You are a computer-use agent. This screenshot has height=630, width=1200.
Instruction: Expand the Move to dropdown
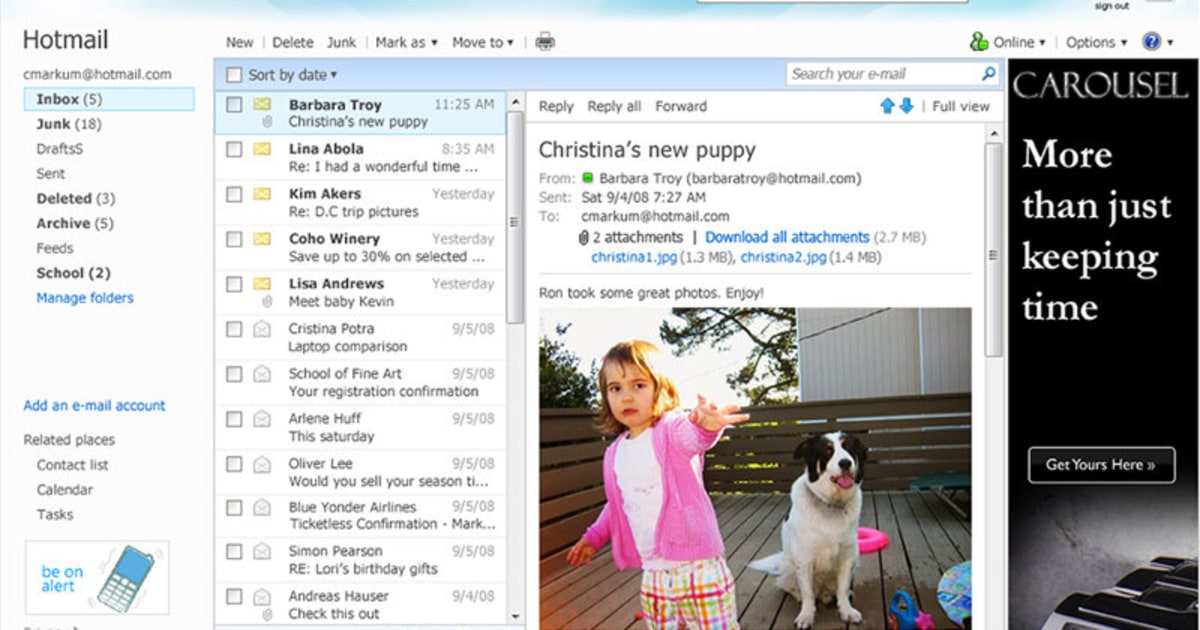pos(481,42)
